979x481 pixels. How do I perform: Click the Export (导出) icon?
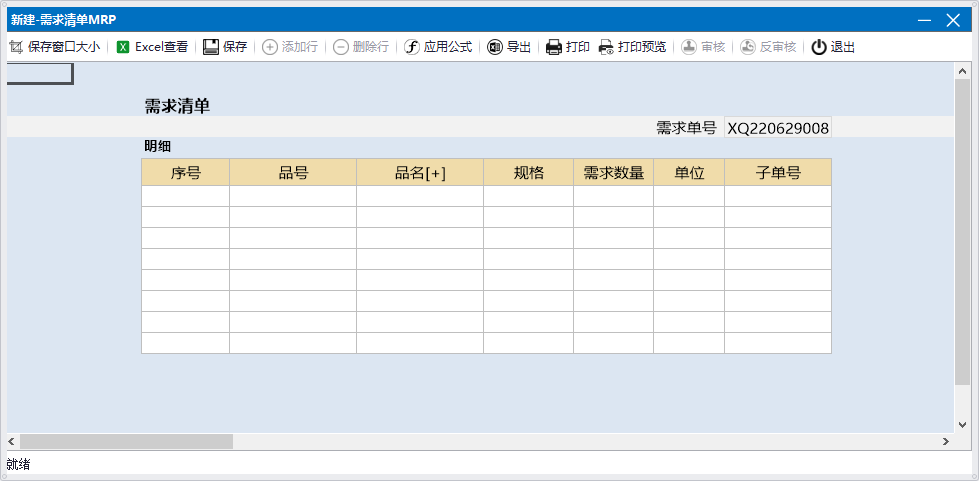[495, 47]
